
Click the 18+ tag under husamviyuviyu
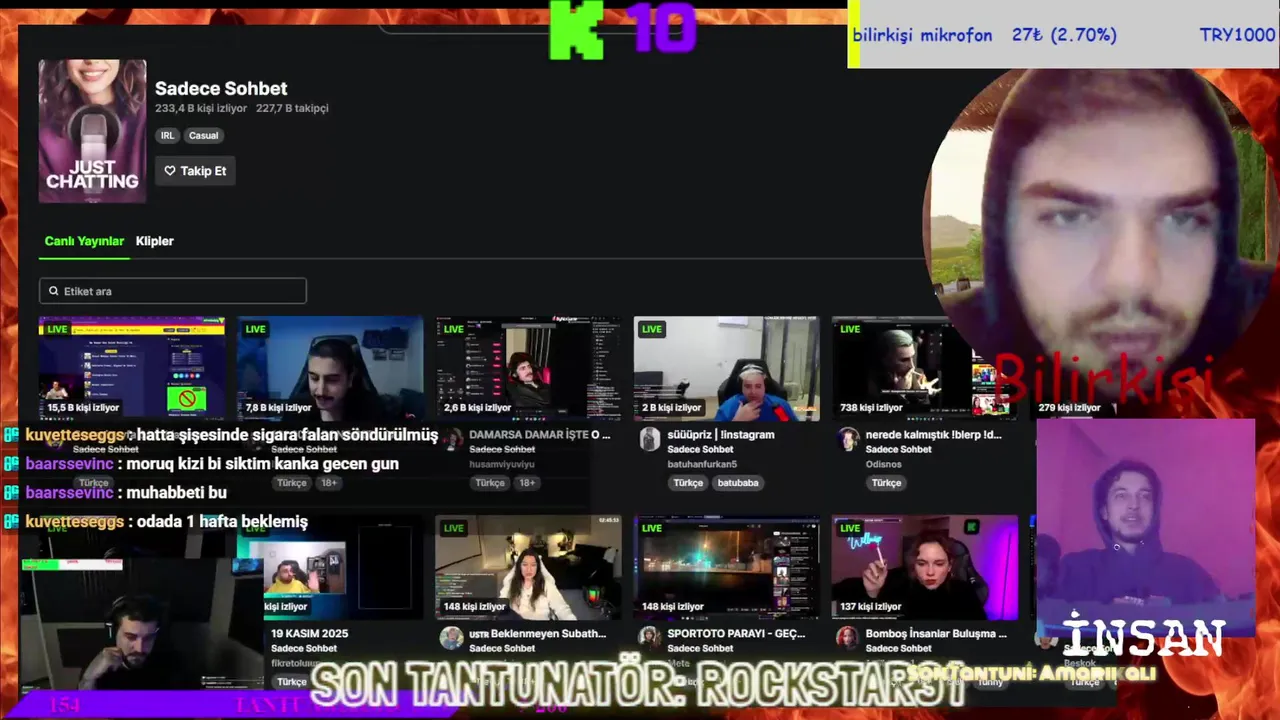pyautogui.click(x=527, y=483)
